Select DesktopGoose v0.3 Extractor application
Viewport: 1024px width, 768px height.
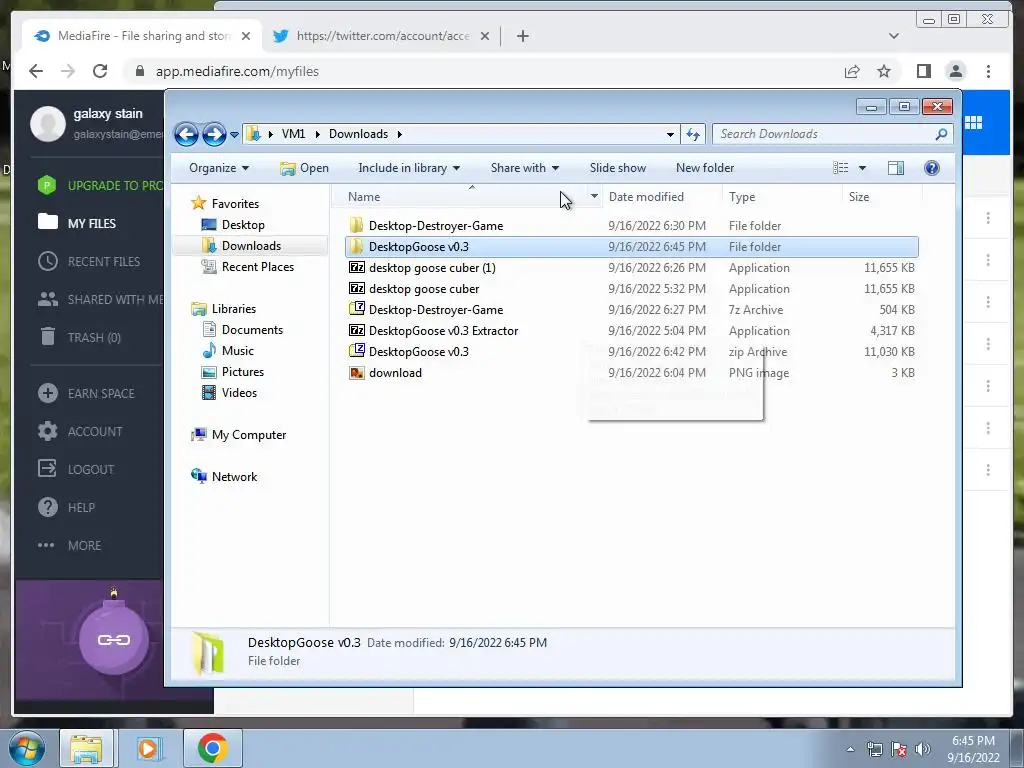(x=632, y=330)
